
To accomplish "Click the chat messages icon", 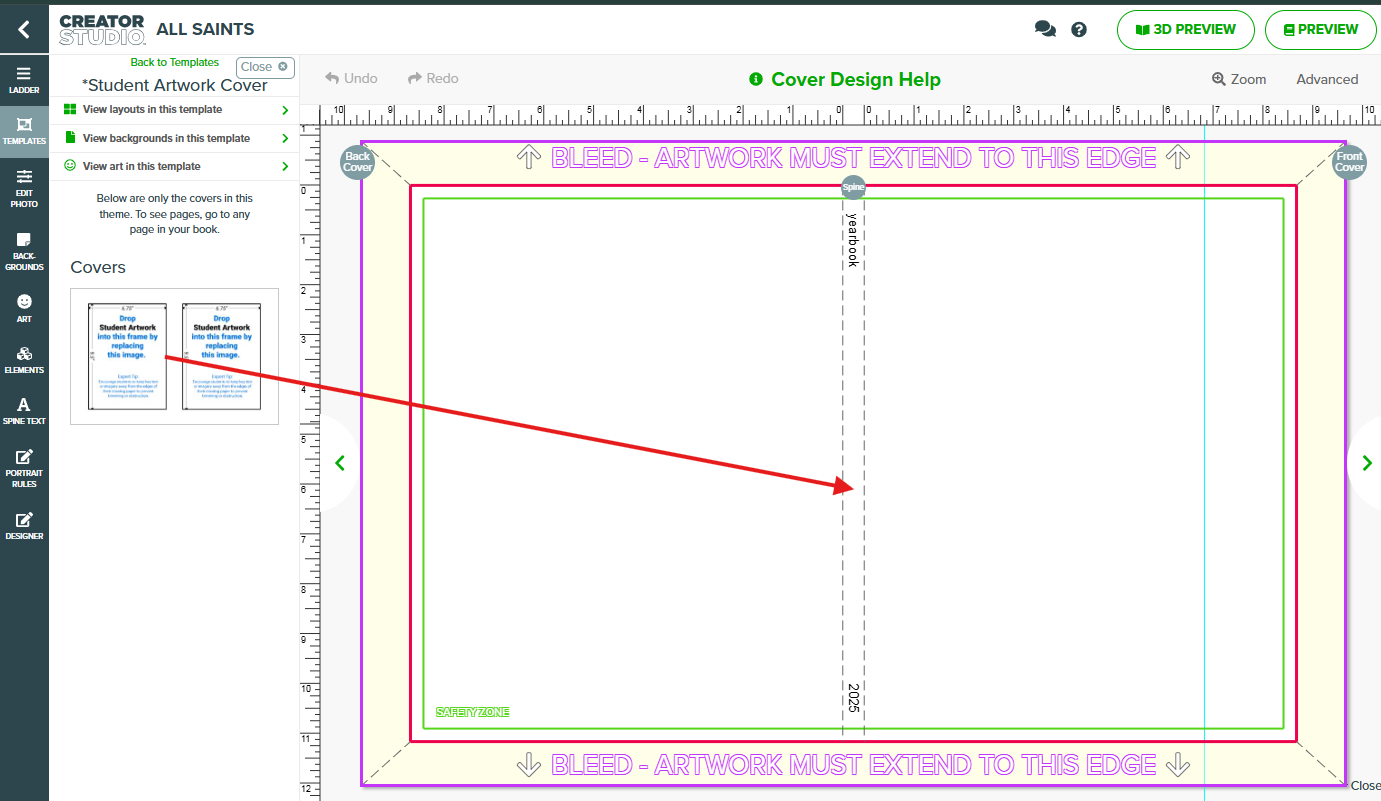I will [x=1045, y=30].
